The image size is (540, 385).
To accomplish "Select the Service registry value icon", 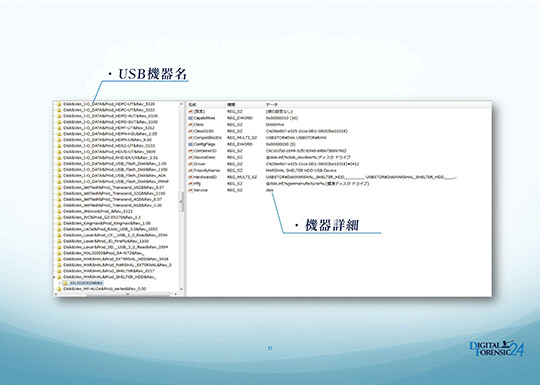I will (x=190, y=190).
